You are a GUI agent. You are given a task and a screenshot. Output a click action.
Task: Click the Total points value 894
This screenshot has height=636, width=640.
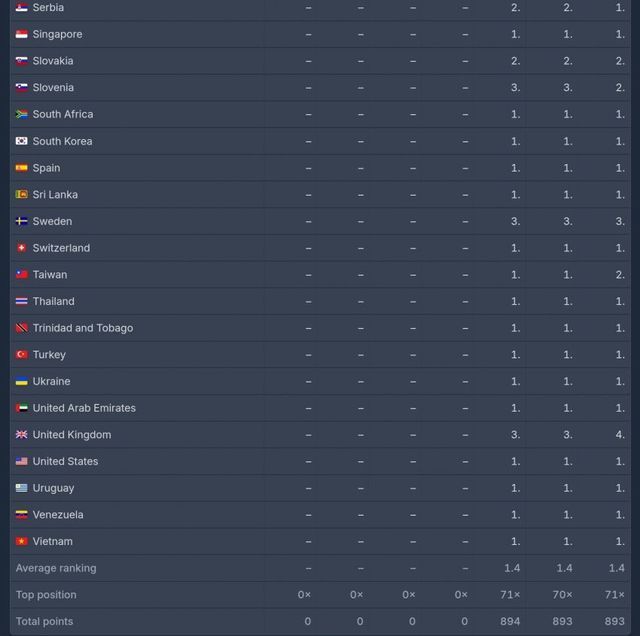coord(510,621)
